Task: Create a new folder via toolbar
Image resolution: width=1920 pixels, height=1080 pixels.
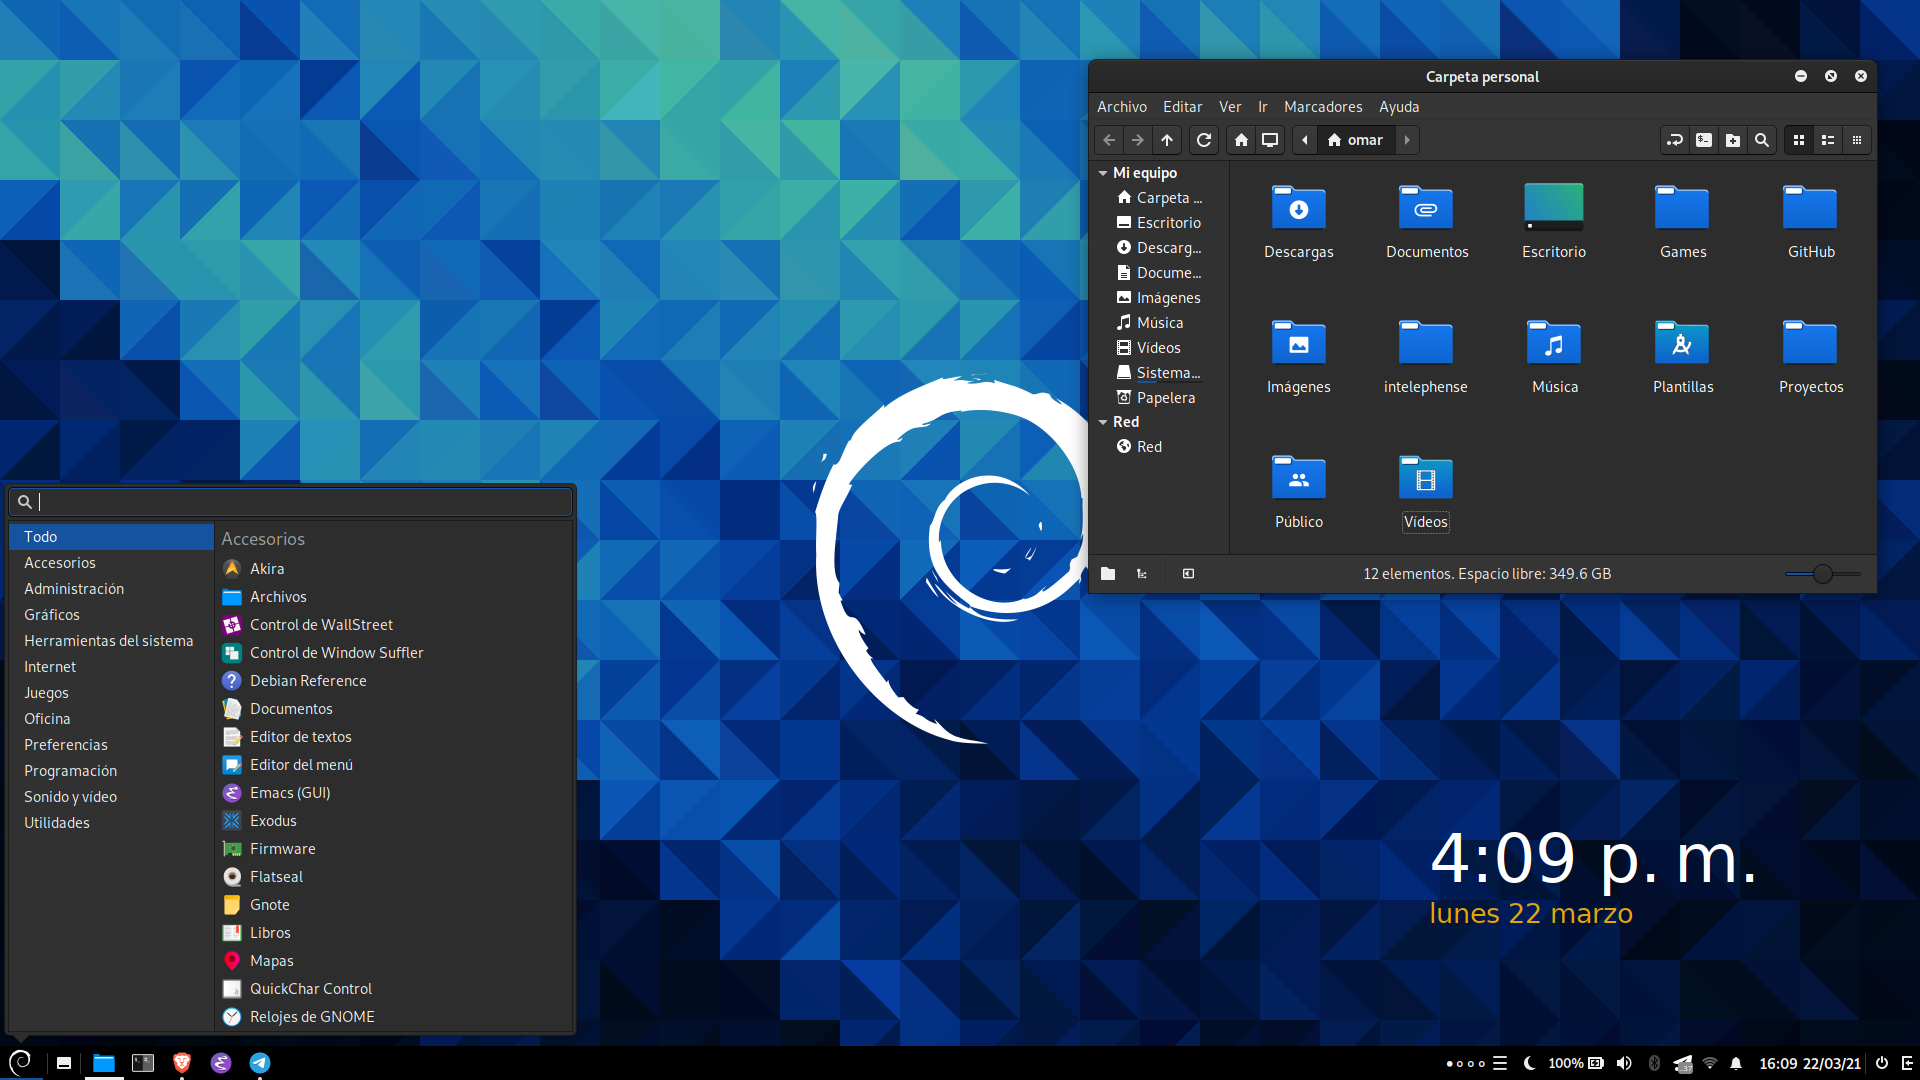Action: 1733,140
